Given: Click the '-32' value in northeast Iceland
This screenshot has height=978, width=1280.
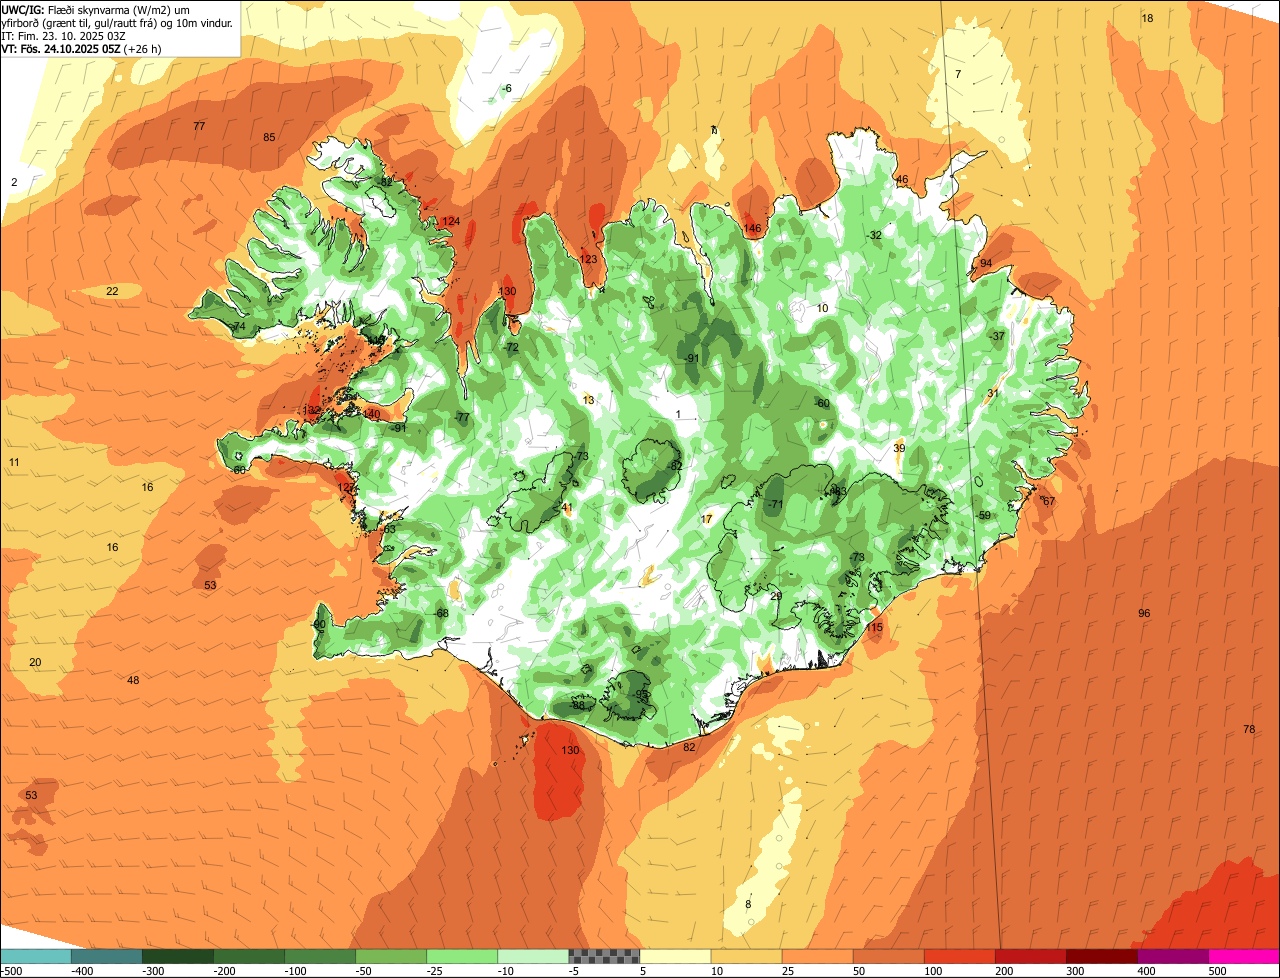Looking at the screenshot, I should click(874, 235).
